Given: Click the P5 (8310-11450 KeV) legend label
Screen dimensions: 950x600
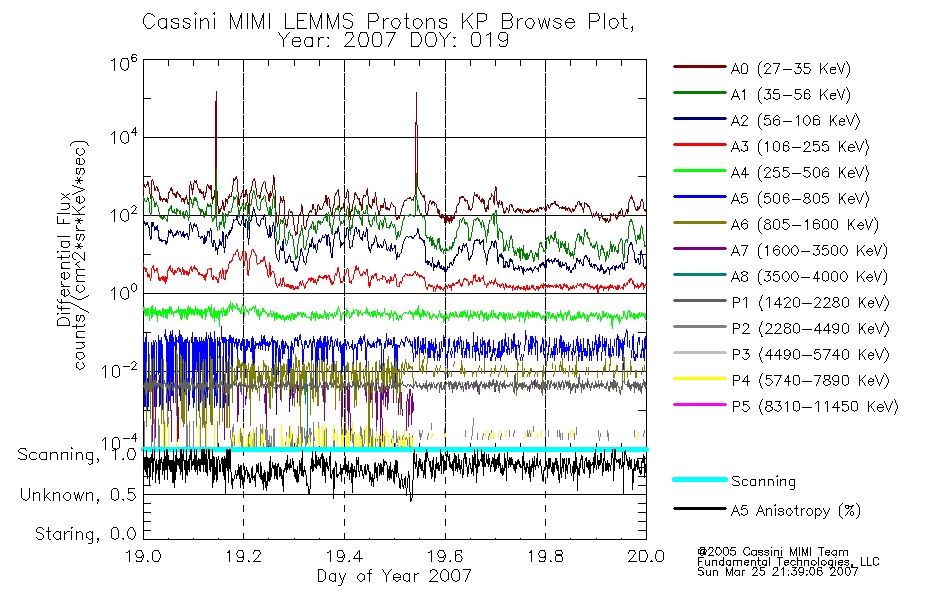Looking at the screenshot, I should [x=814, y=406].
